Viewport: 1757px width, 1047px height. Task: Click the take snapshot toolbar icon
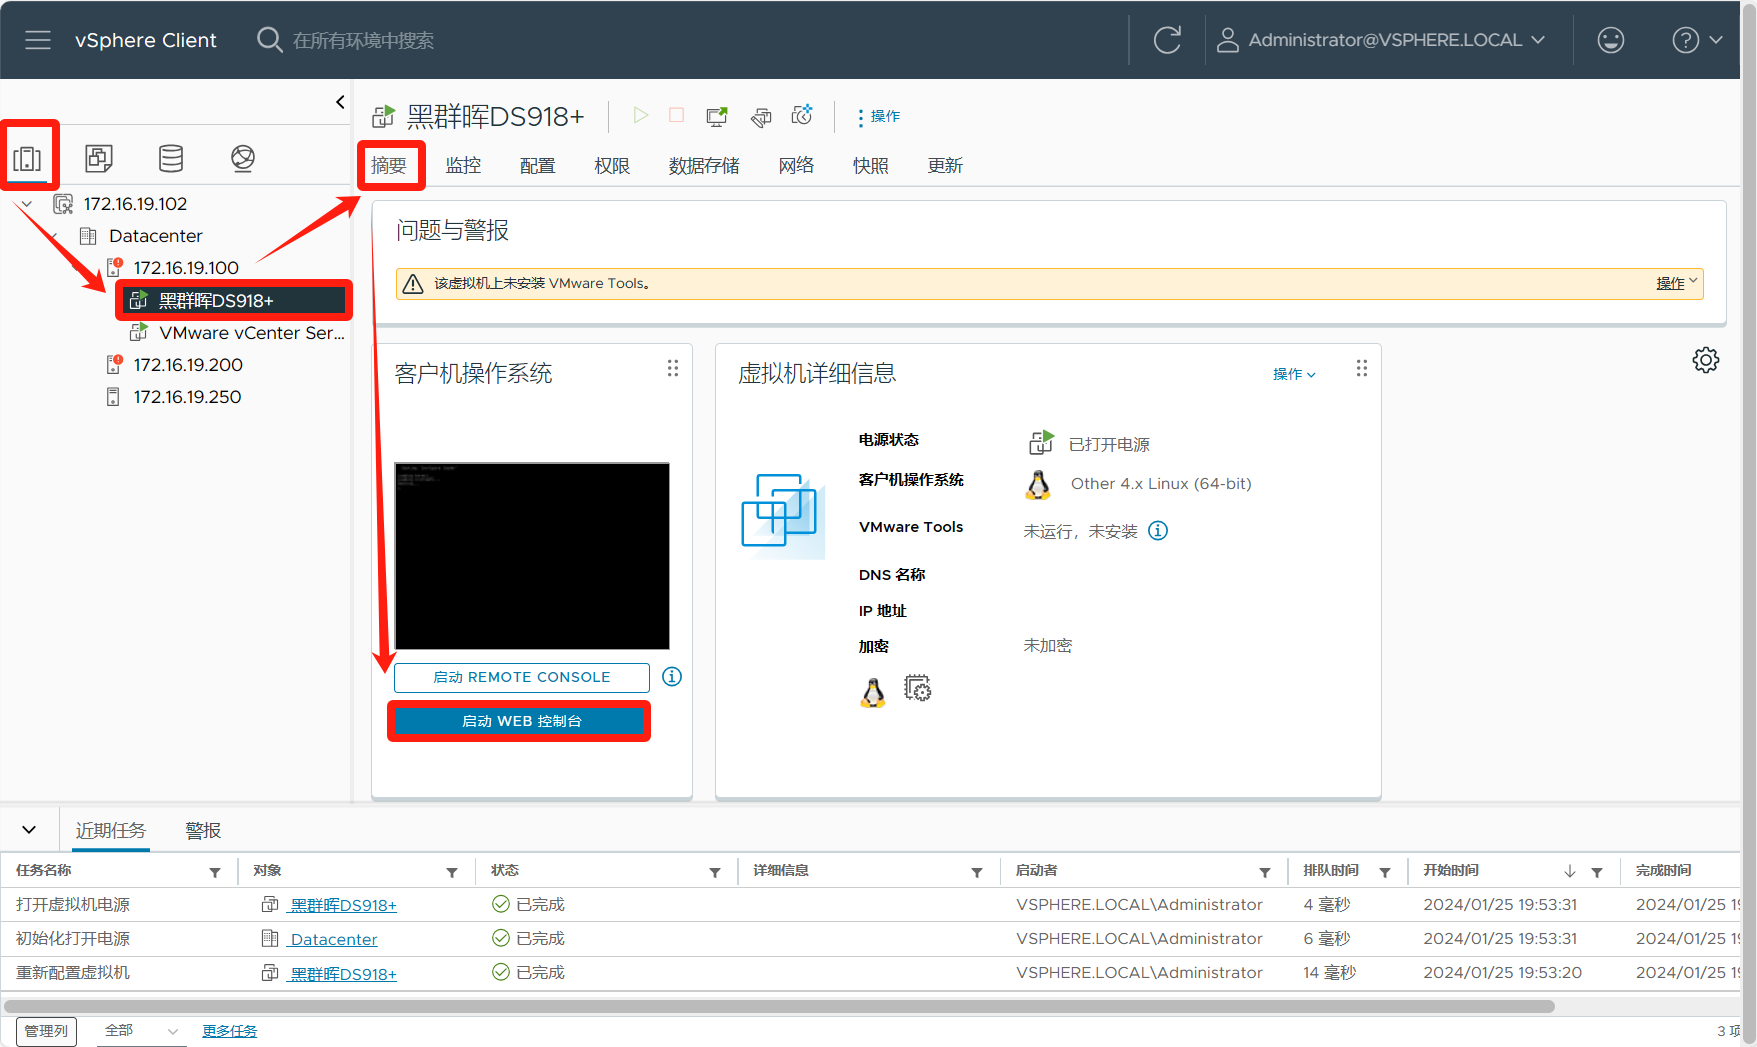pyautogui.click(x=802, y=116)
